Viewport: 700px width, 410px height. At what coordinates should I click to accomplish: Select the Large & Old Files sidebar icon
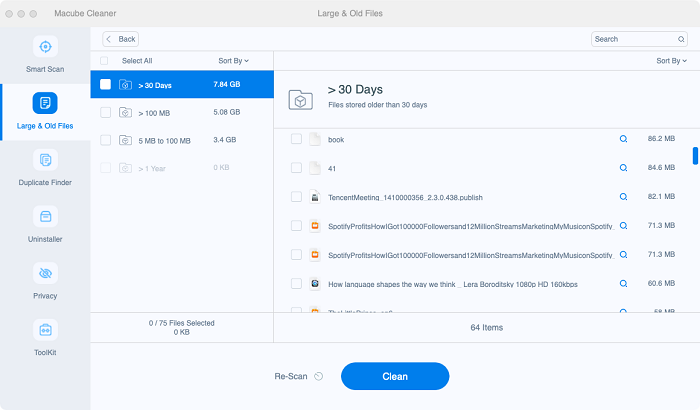(x=45, y=103)
